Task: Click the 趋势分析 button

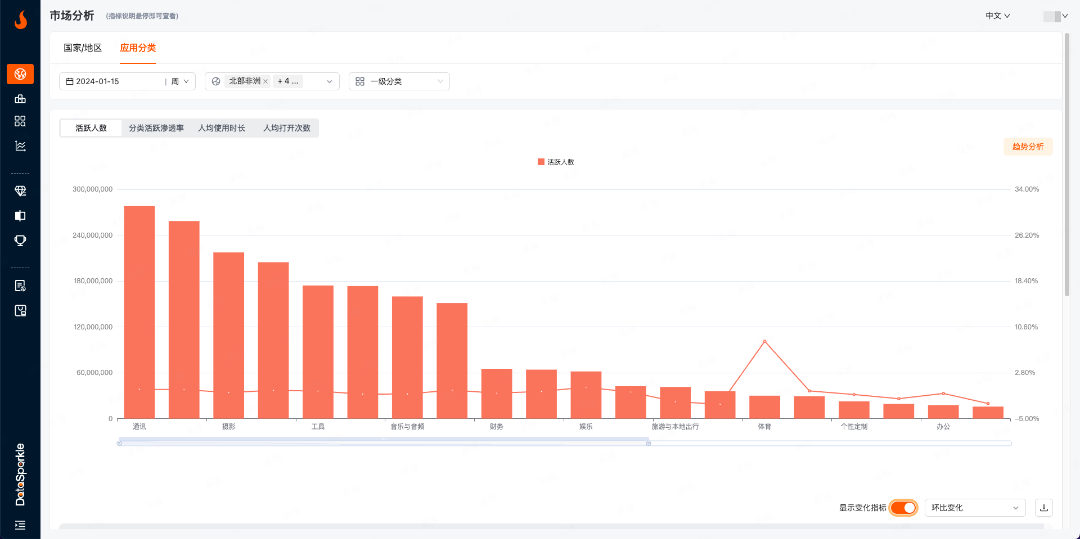Action: [1027, 146]
